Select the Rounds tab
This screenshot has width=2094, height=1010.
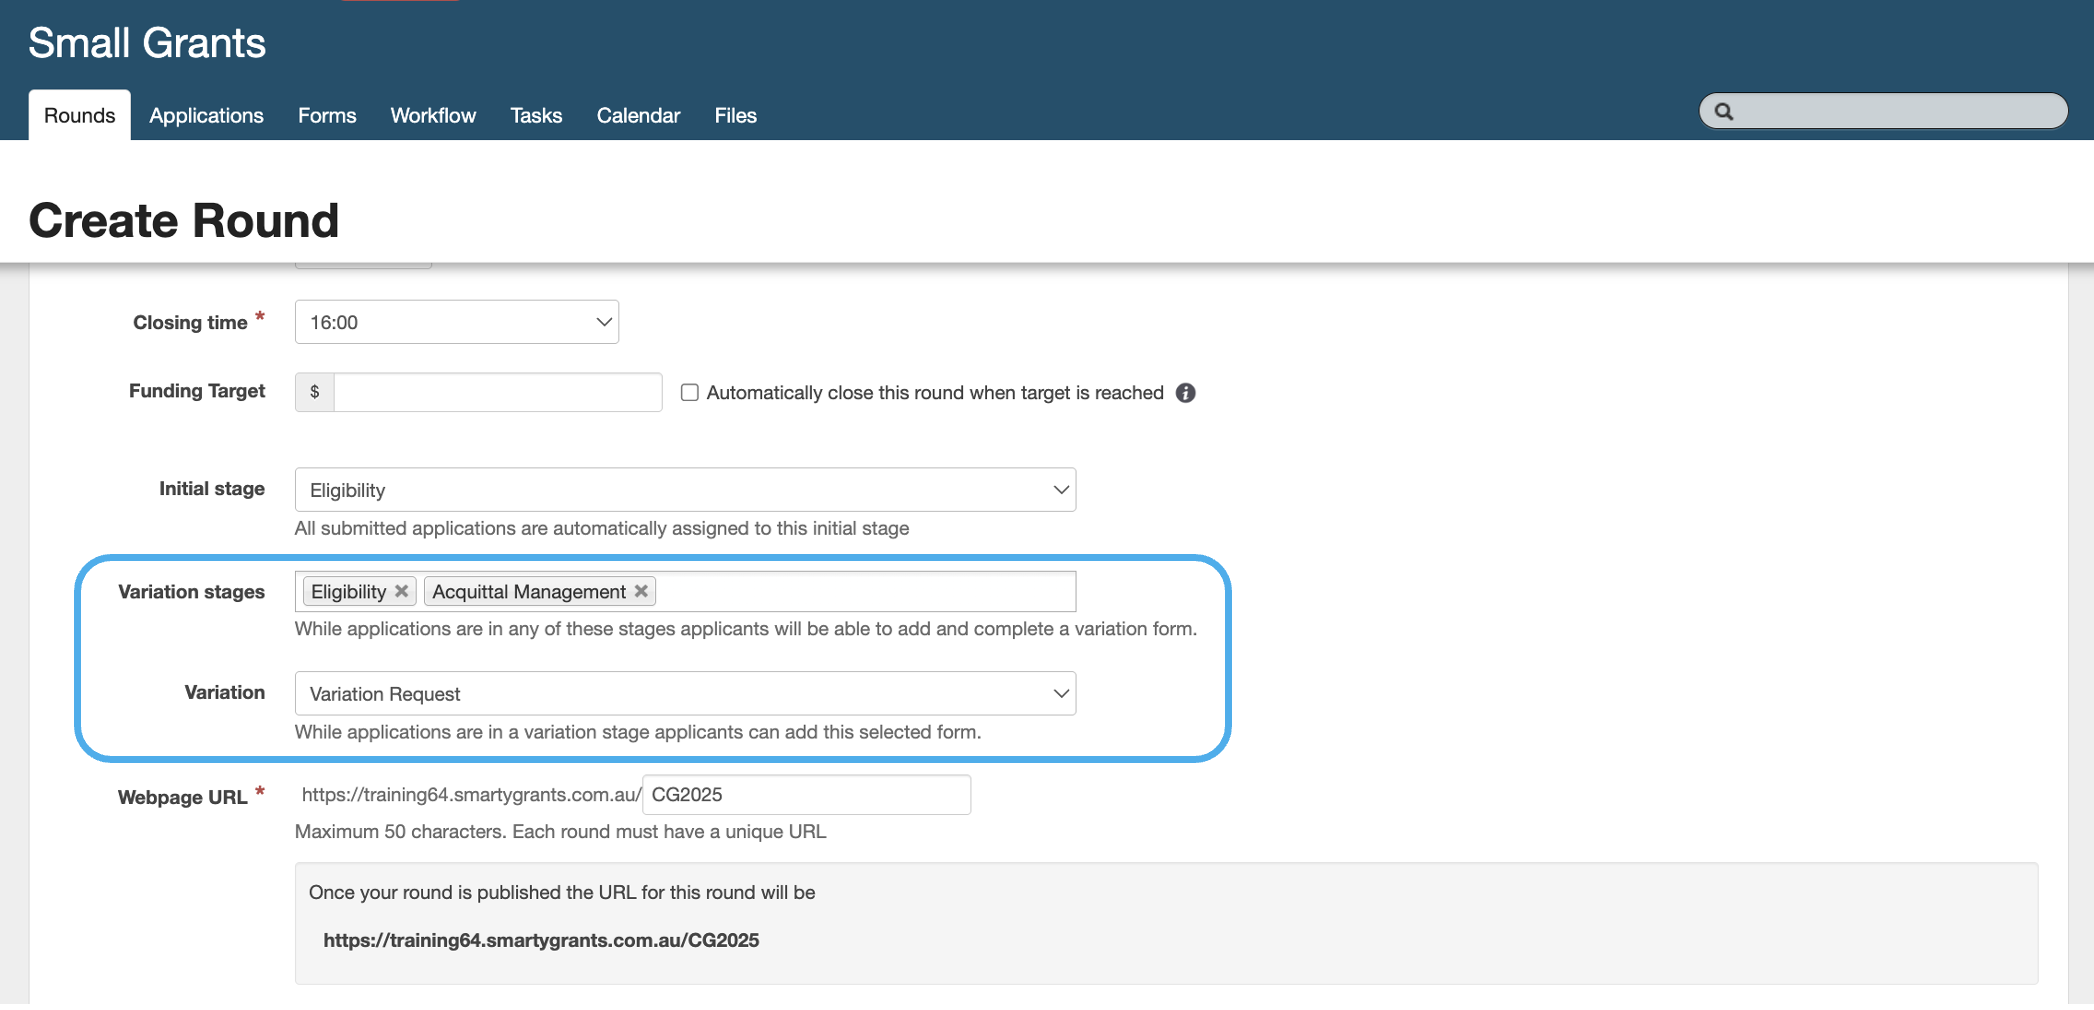tap(80, 116)
